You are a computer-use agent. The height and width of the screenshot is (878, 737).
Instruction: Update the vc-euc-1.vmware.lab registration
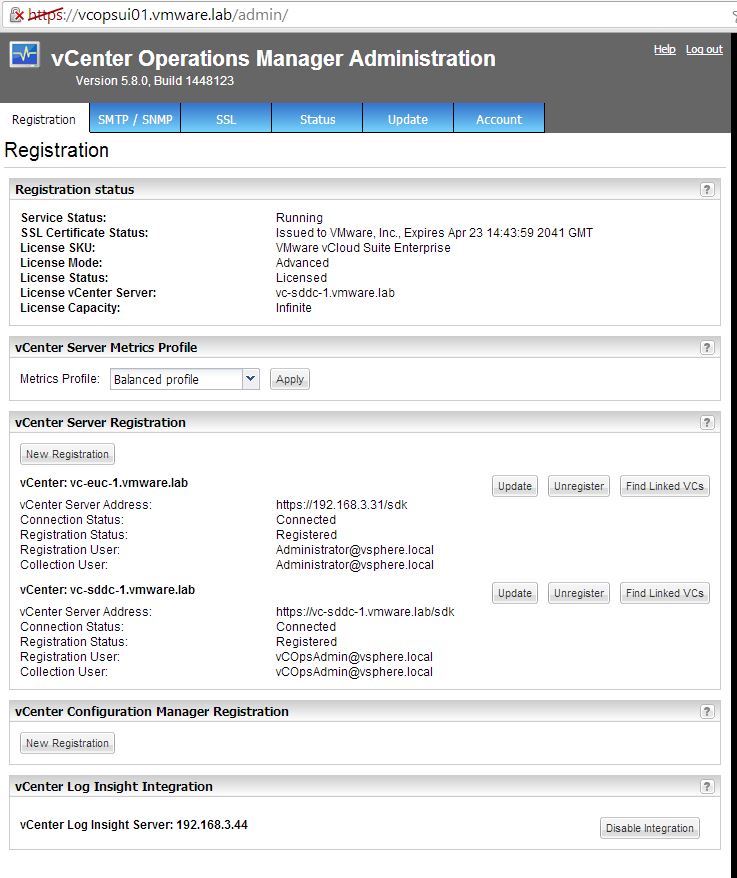515,486
